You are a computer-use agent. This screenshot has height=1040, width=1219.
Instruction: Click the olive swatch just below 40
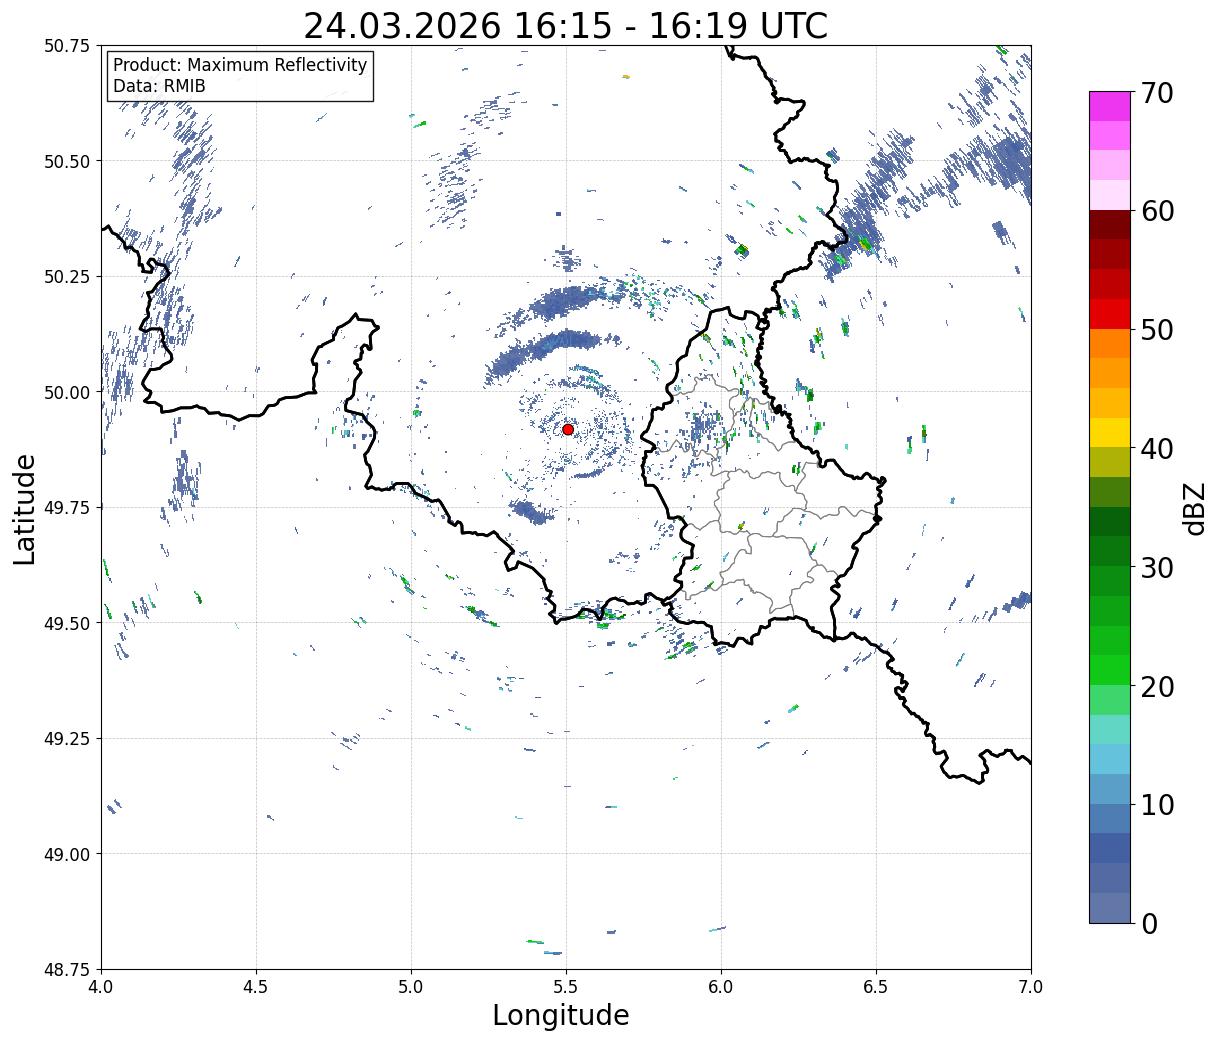[1110, 462]
